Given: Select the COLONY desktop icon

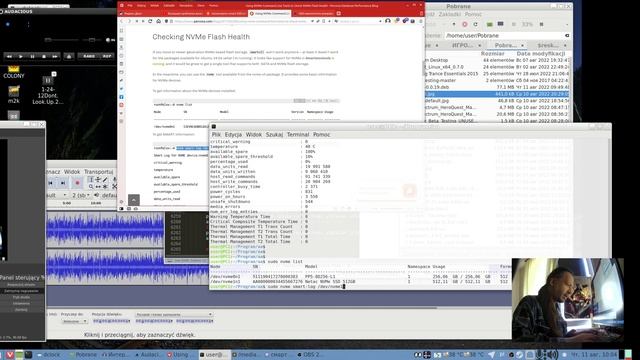Looking at the screenshot, I should [13, 72].
